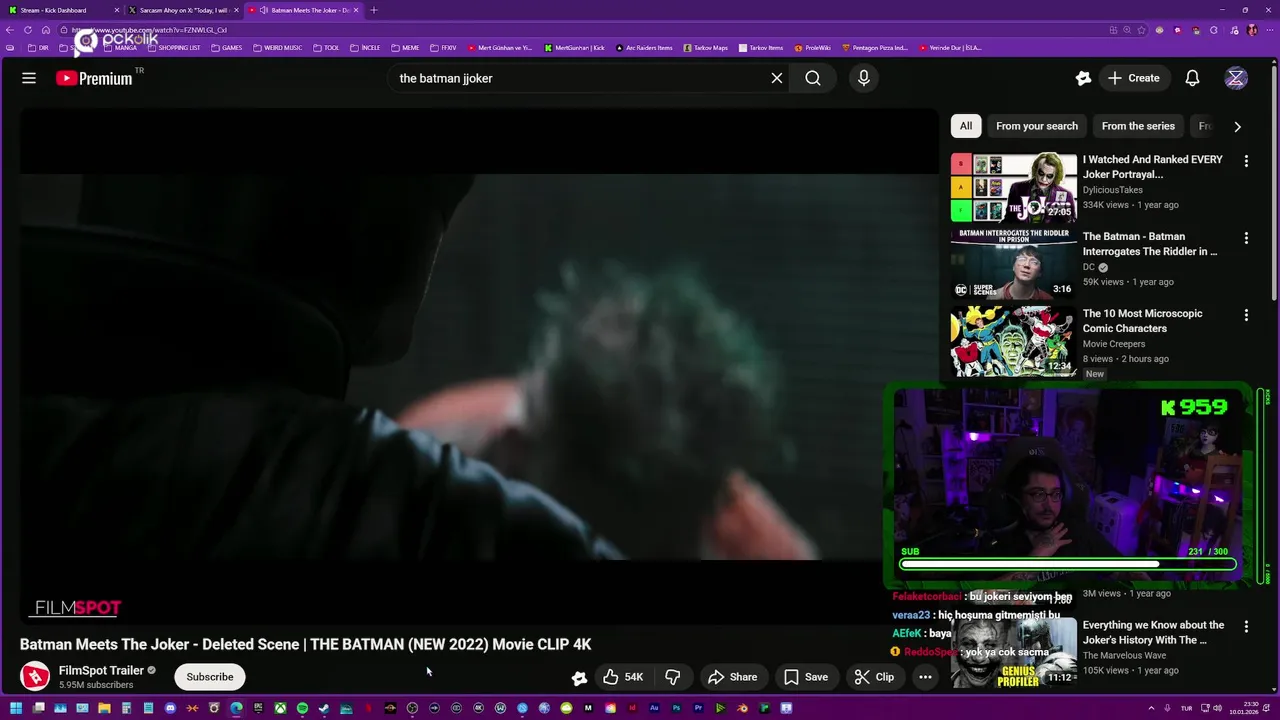The width and height of the screenshot is (1280, 720).
Task: Open FilmSpot Trailer channel avatar
Action: click(35, 677)
